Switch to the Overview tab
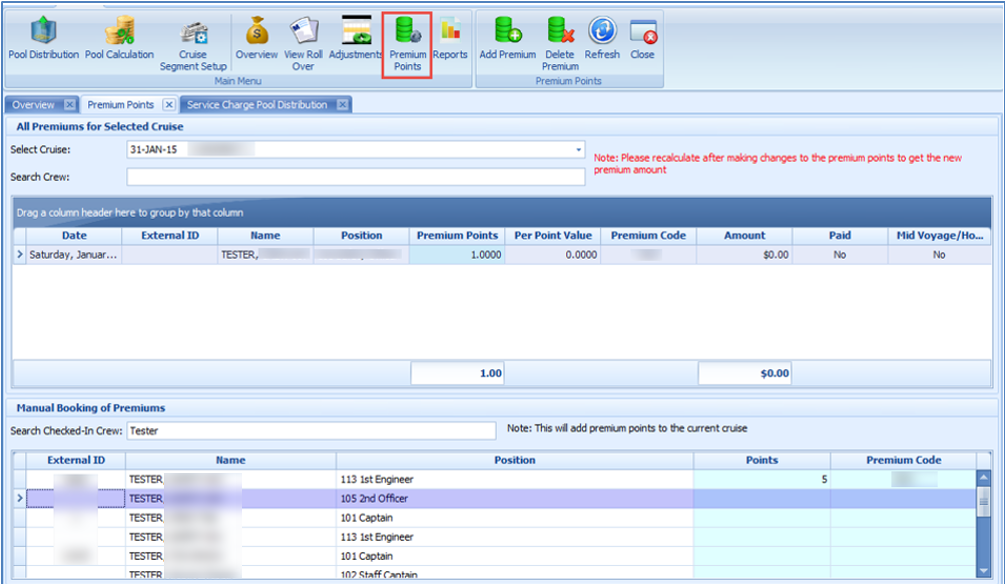Viewport: 1005px width, 584px height. 33,104
